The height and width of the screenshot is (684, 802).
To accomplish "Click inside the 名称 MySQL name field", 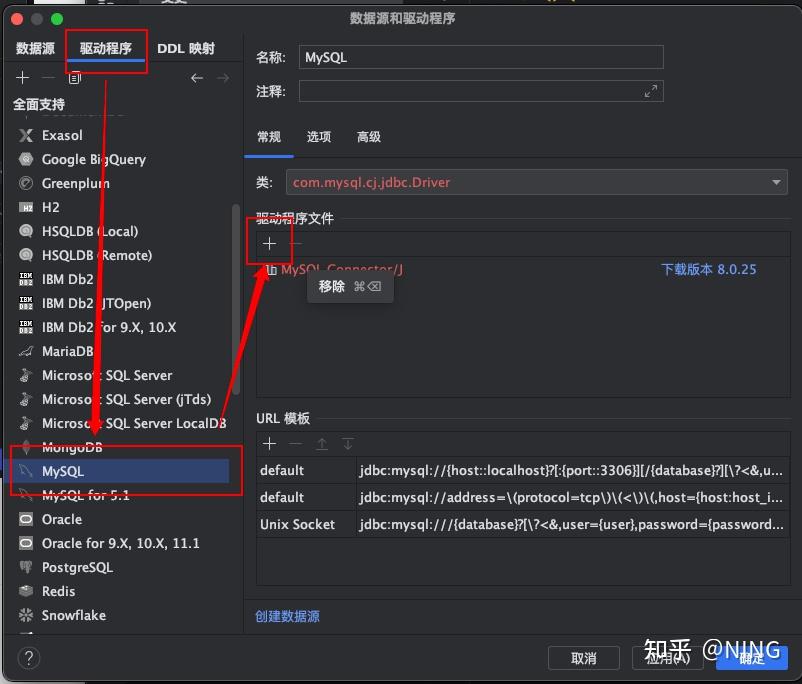I will (x=480, y=57).
